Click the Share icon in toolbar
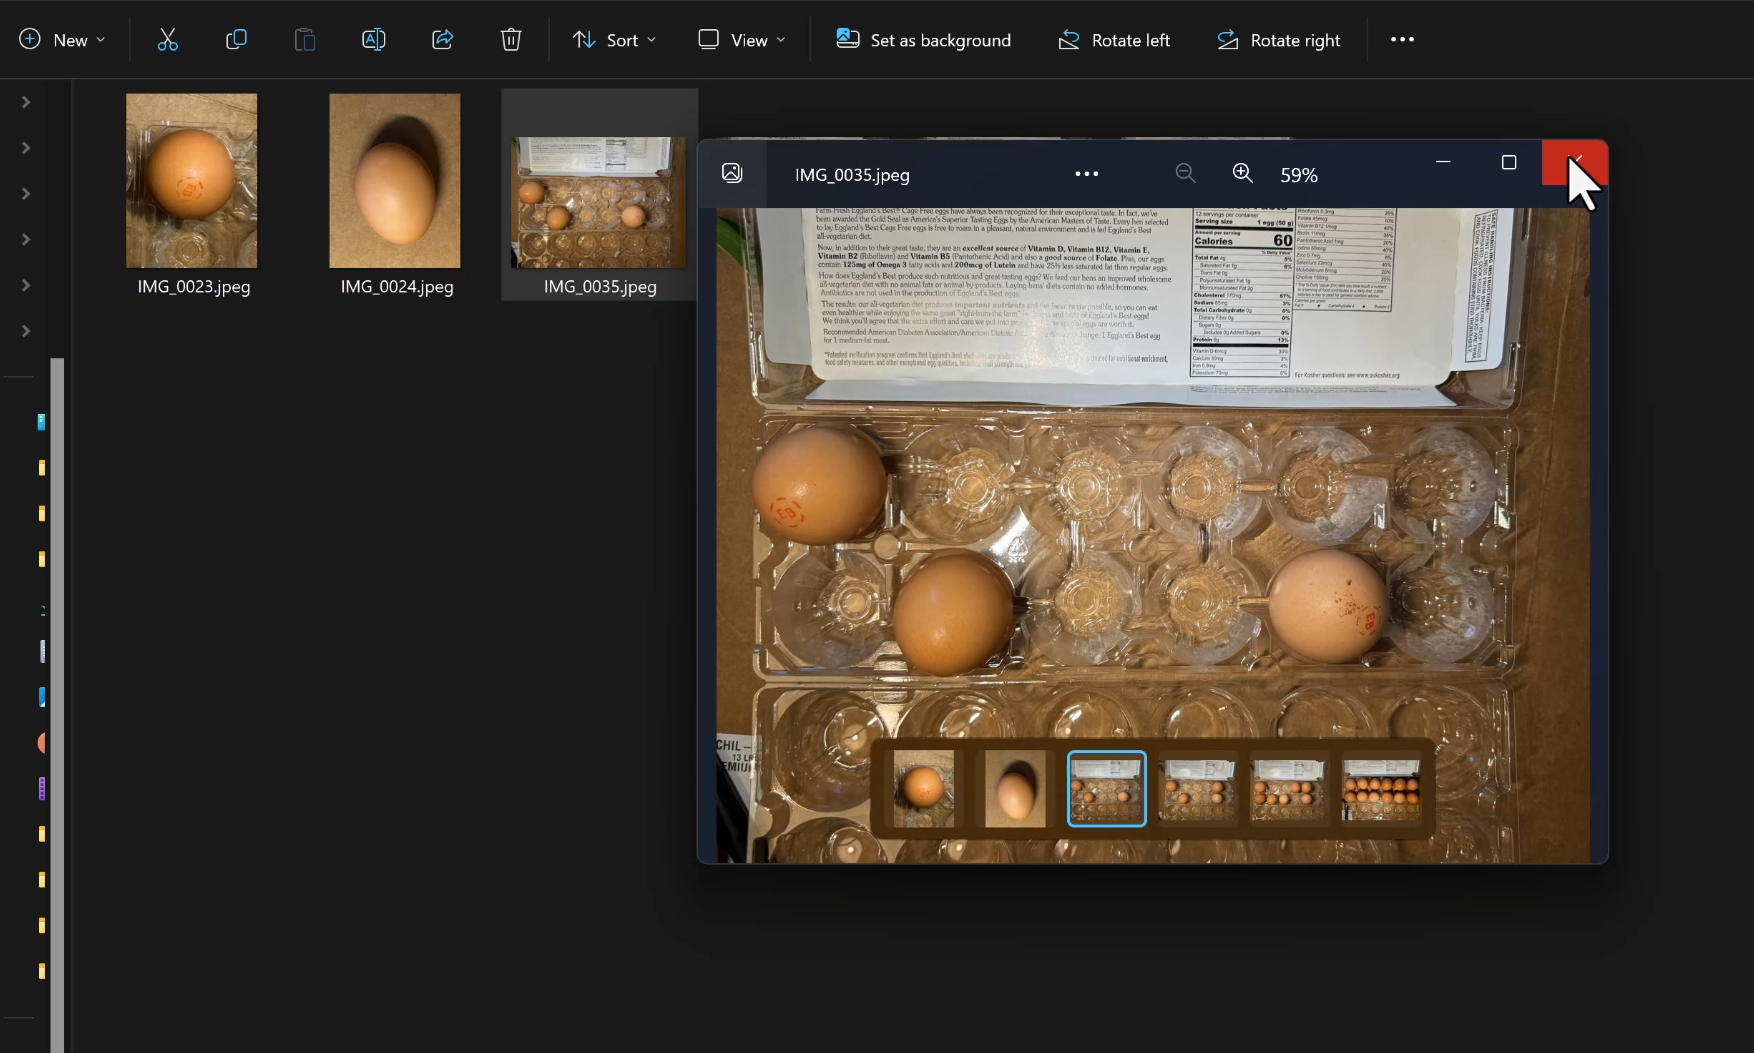 point(442,40)
